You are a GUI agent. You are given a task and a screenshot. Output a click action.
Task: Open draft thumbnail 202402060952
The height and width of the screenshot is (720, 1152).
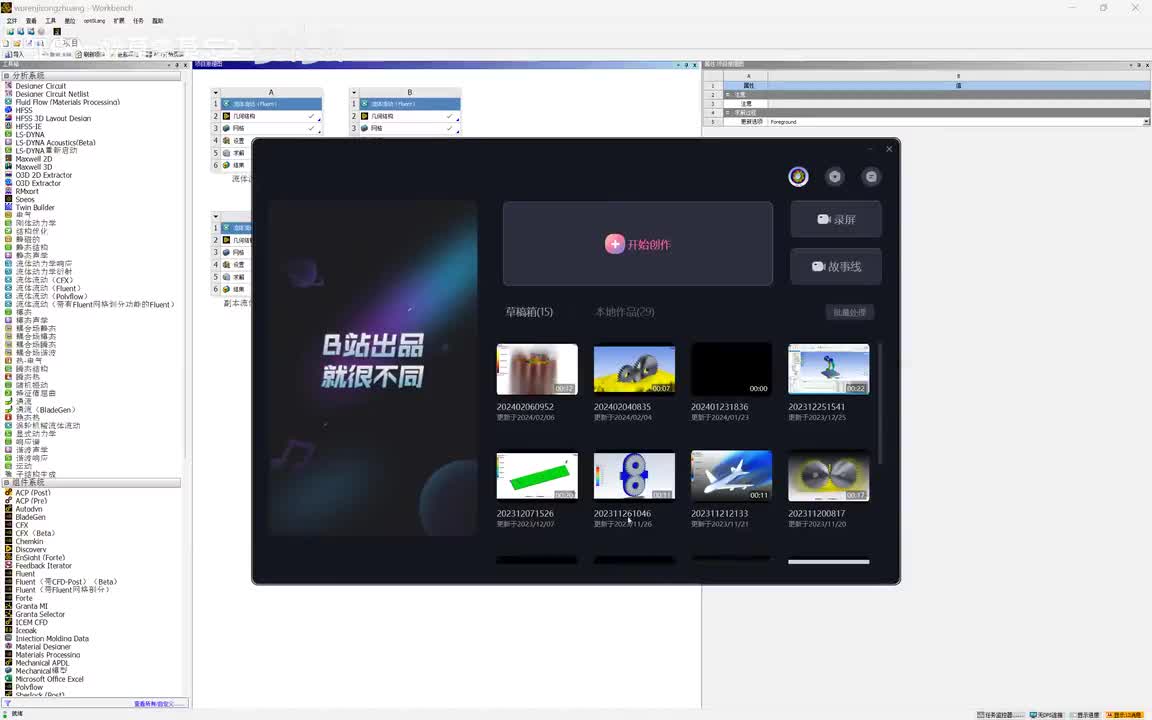537,369
